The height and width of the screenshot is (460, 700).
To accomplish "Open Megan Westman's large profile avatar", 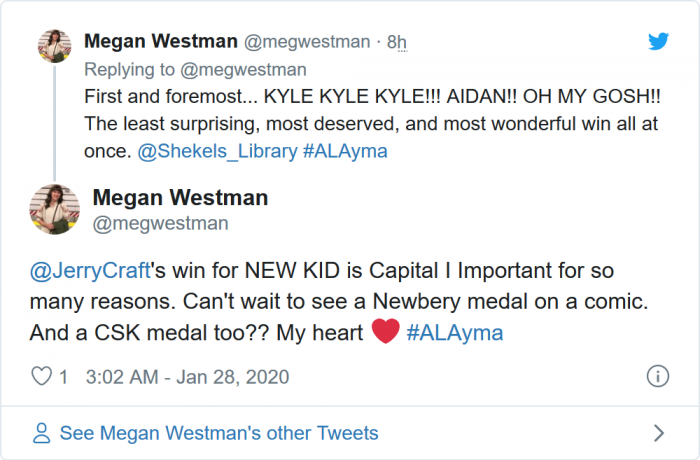I will click(x=56, y=210).
